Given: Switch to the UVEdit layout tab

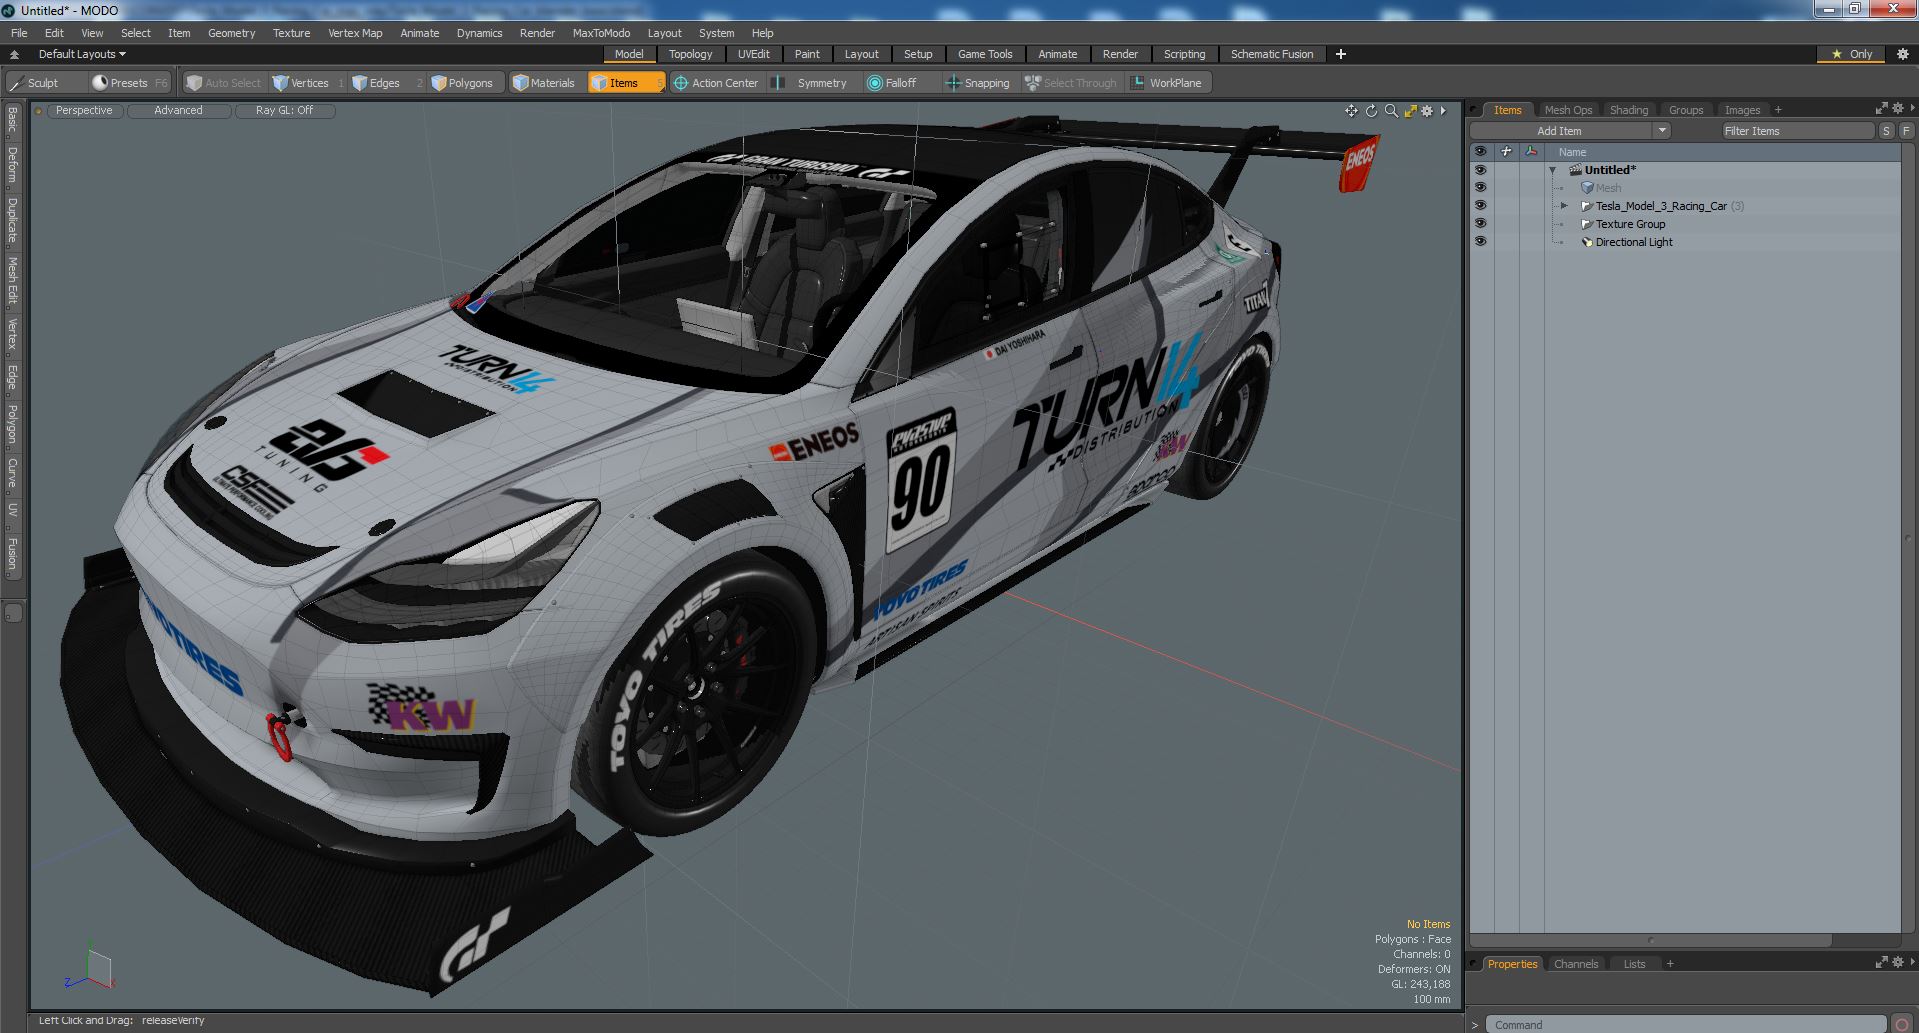Looking at the screenshot, I should tap(753, 54).
